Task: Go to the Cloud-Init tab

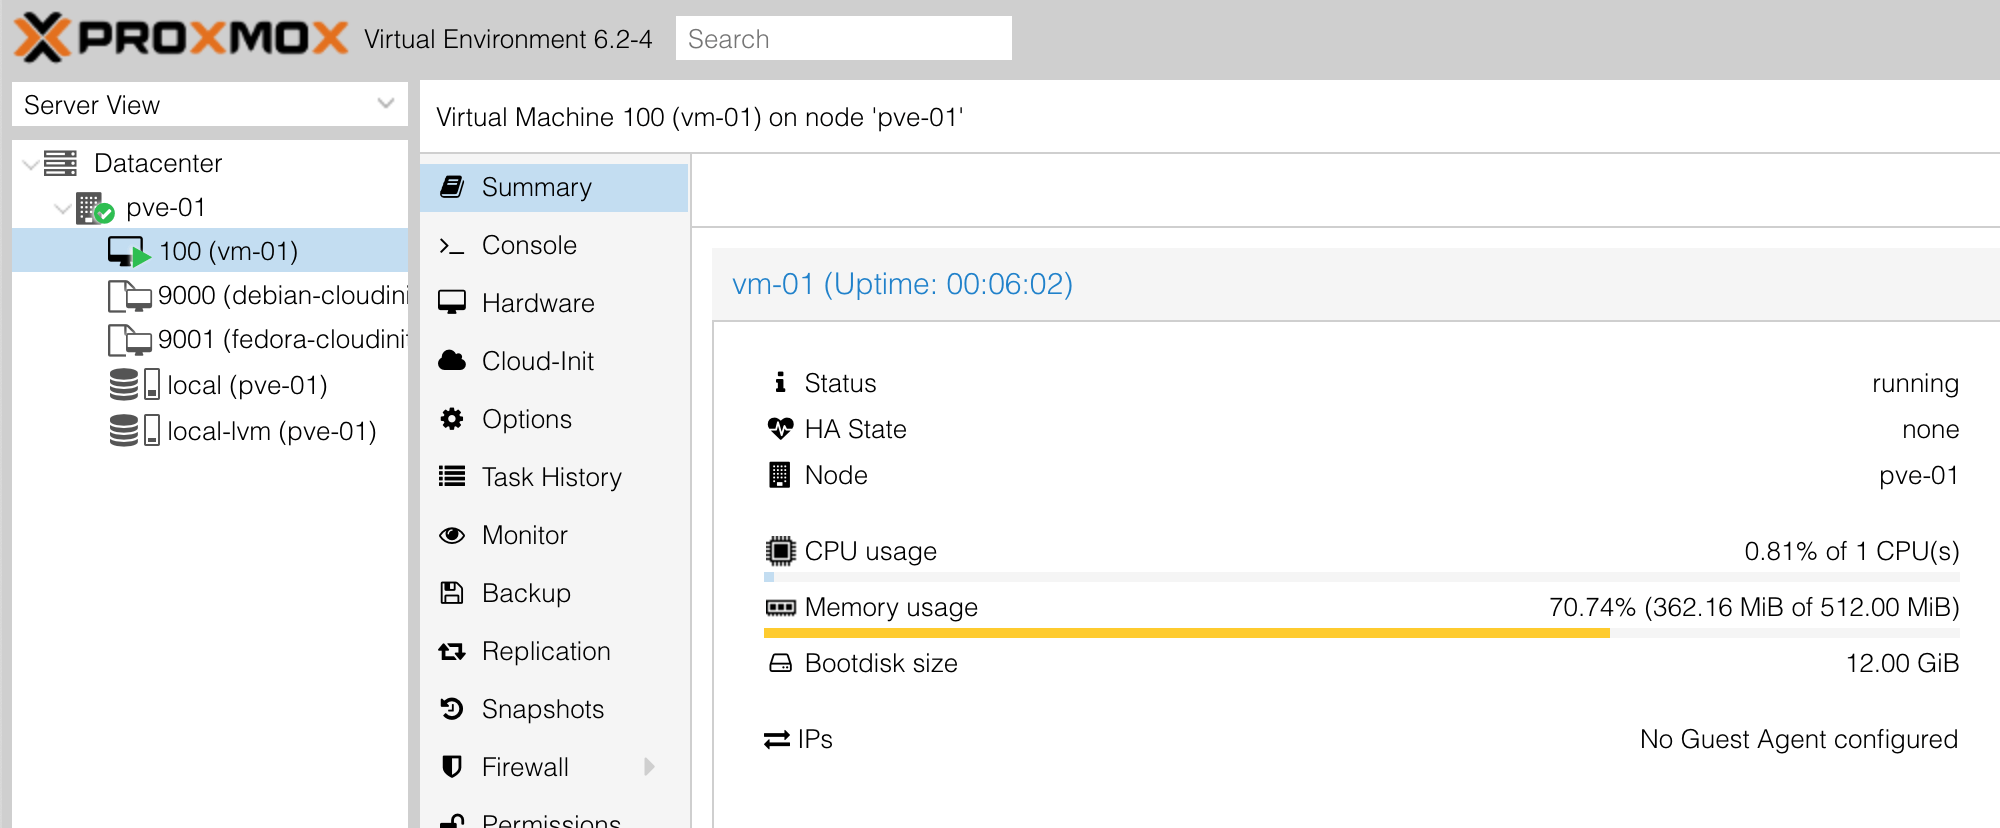Action: coord(554,361)
